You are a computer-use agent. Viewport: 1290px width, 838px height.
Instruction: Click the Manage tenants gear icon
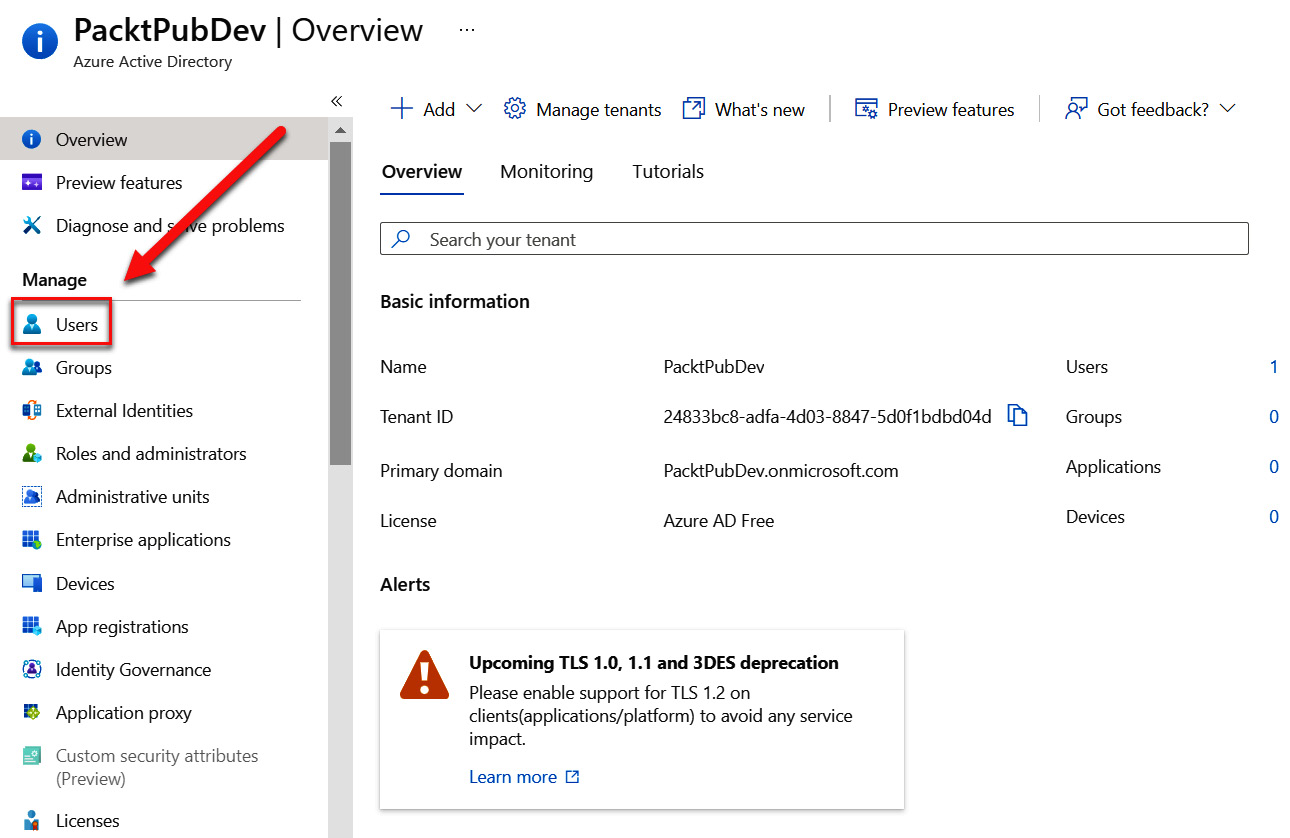coord(514,109)
